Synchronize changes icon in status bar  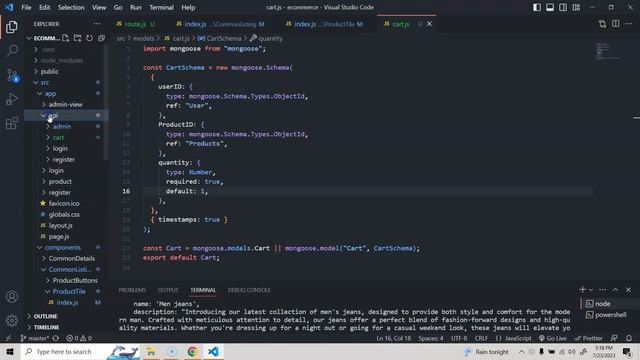click(x=56, y=338)
